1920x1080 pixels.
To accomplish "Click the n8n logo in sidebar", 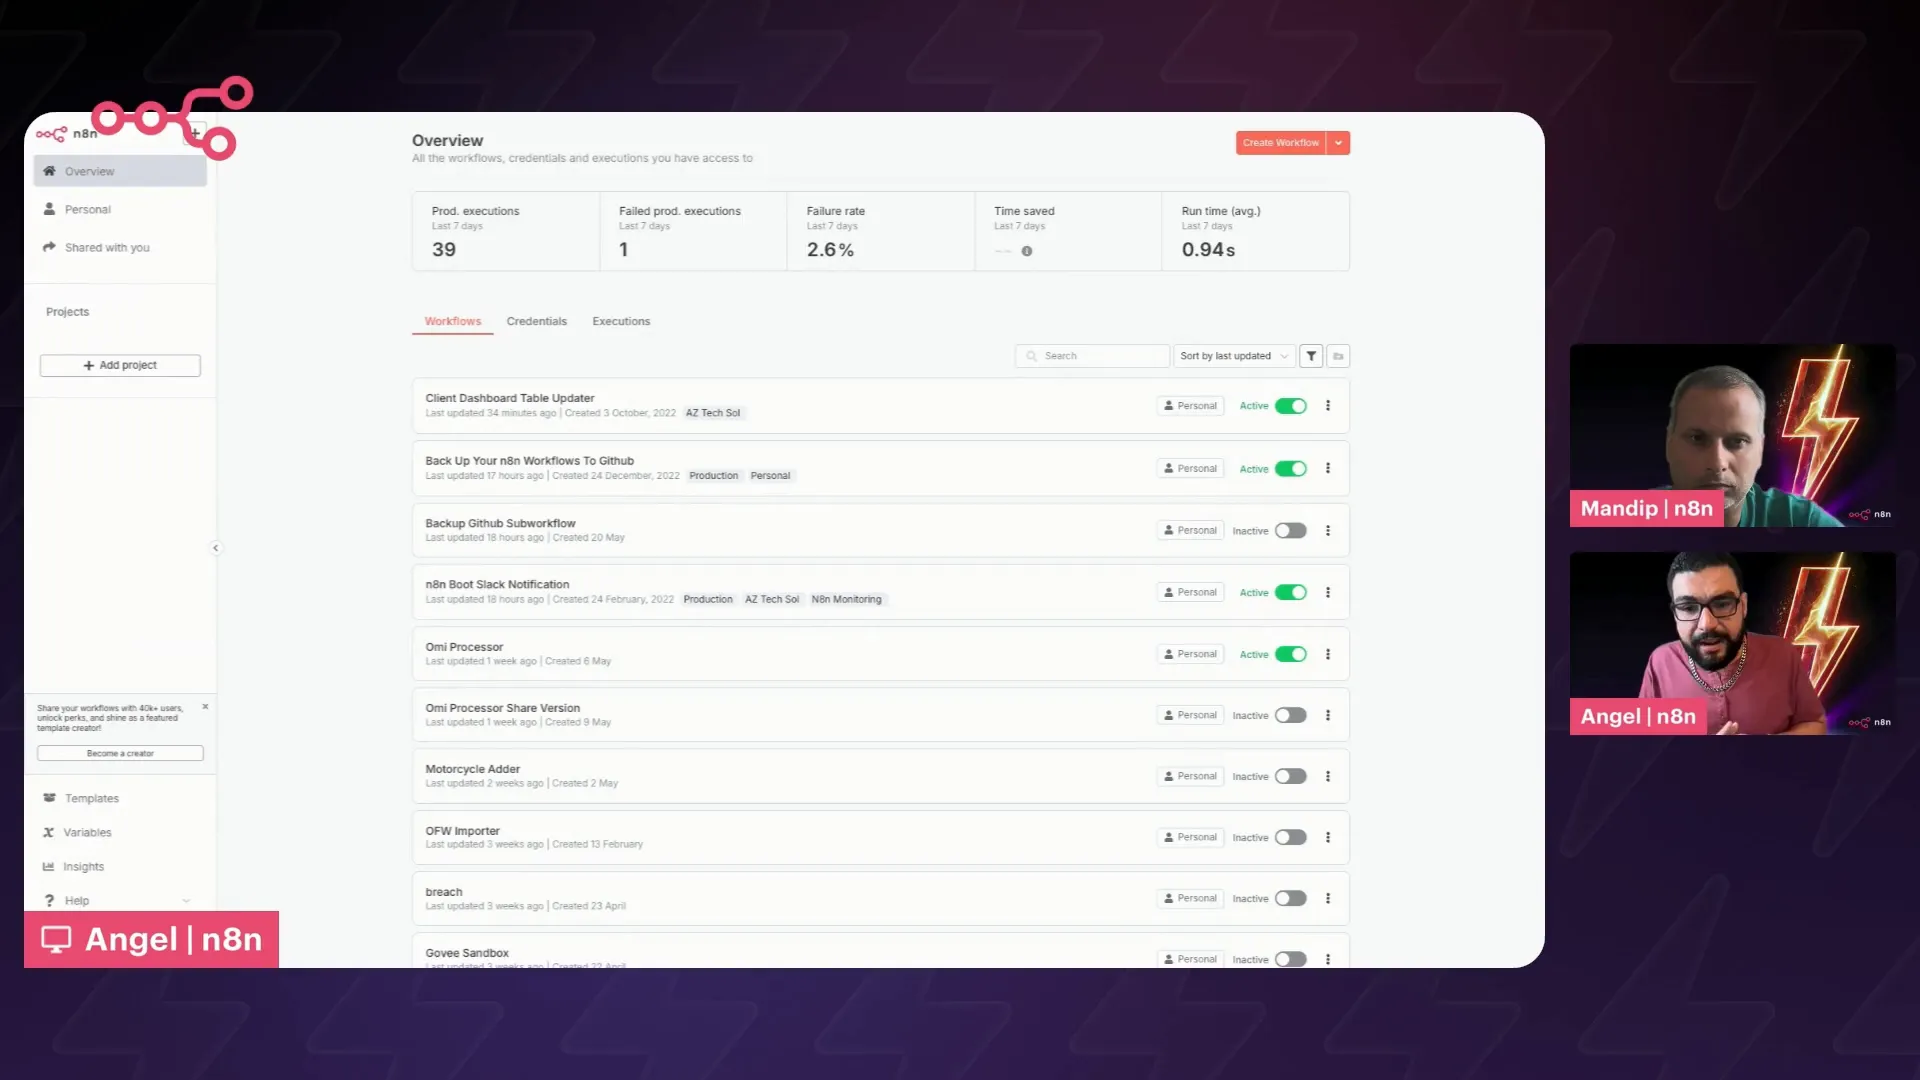I will click(66, 134).
